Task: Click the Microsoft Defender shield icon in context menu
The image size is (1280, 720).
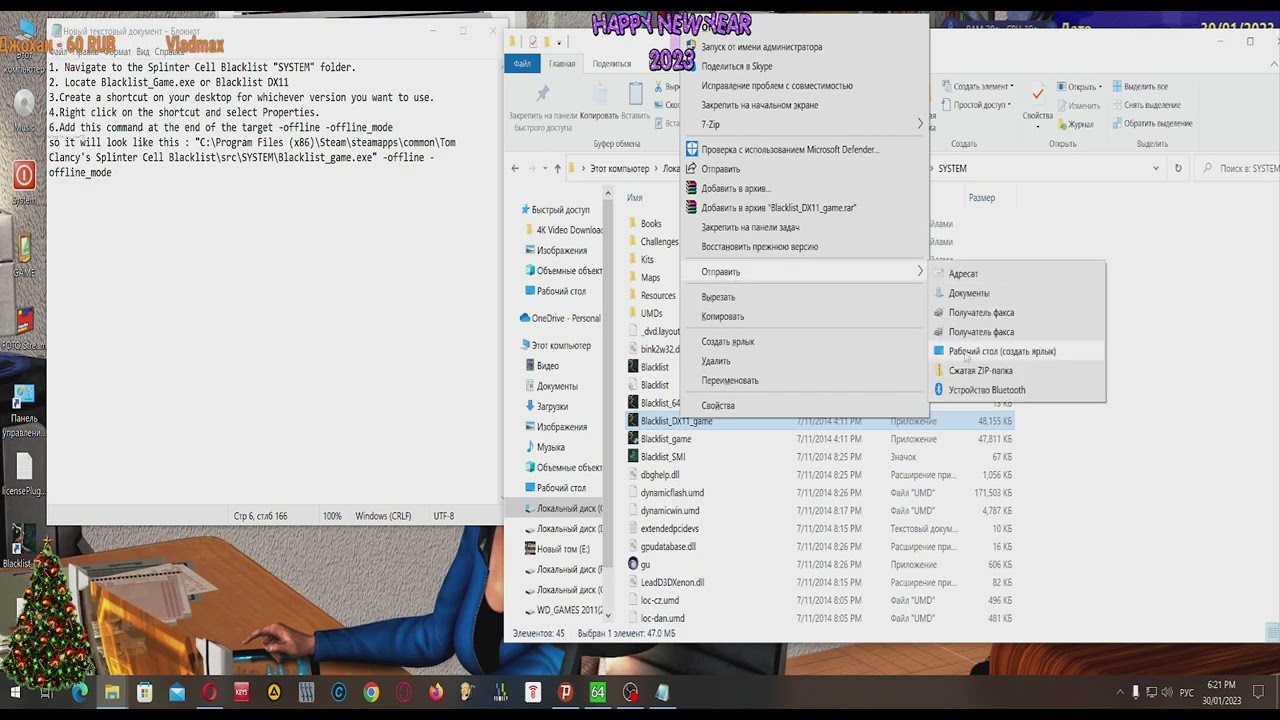Action: (691, 149)
